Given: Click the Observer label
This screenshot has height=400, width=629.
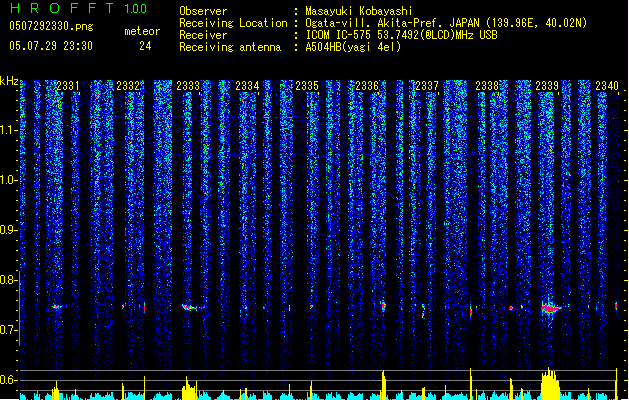Looking at the screenshot, I should pyautogui.click(x=203, y=11).
